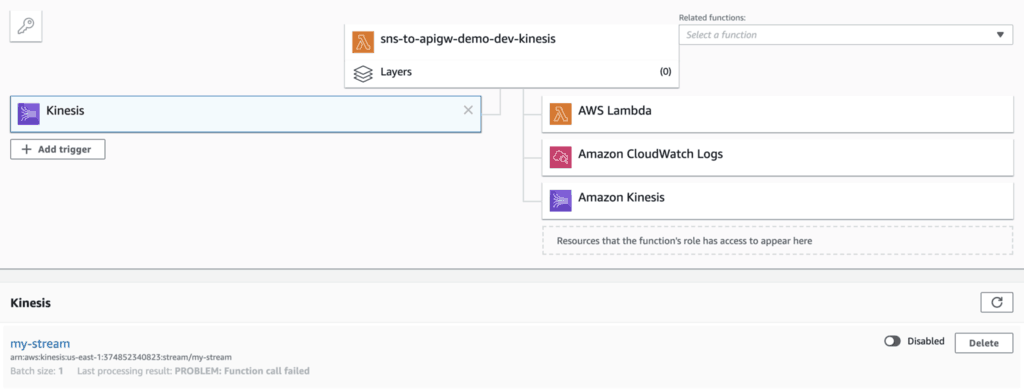Click the key permissions icon button
The width and height of the screenshot is (1024, 391).
coord(26,27)
